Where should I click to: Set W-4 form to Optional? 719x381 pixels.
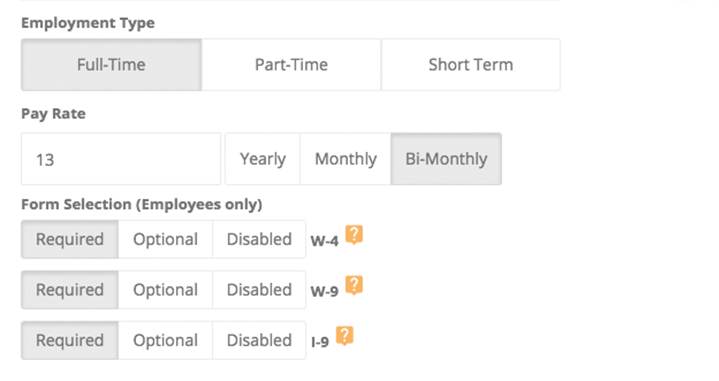tap(166, 239)
